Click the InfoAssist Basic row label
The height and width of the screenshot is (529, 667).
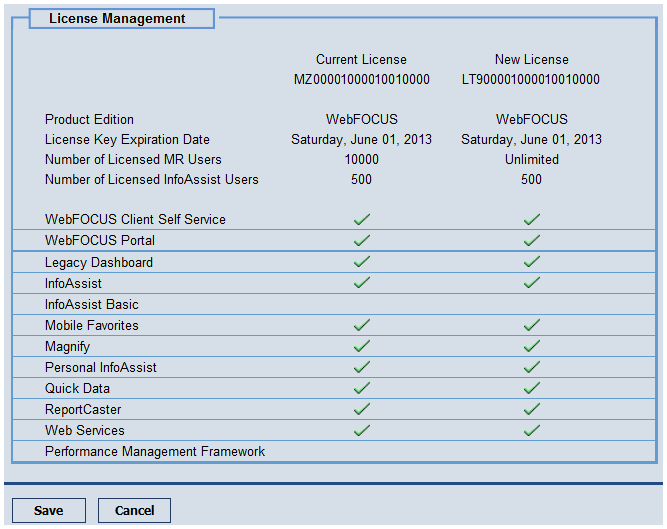coord(92,304)
